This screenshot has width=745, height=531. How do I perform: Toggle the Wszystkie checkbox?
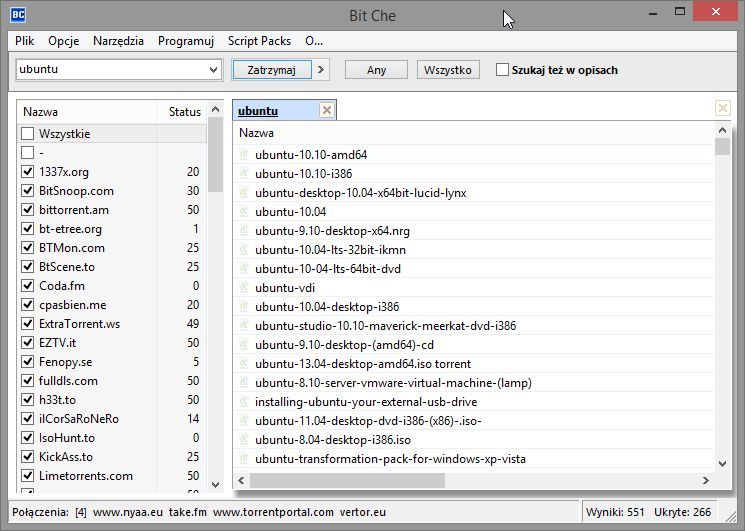[28, 133]
